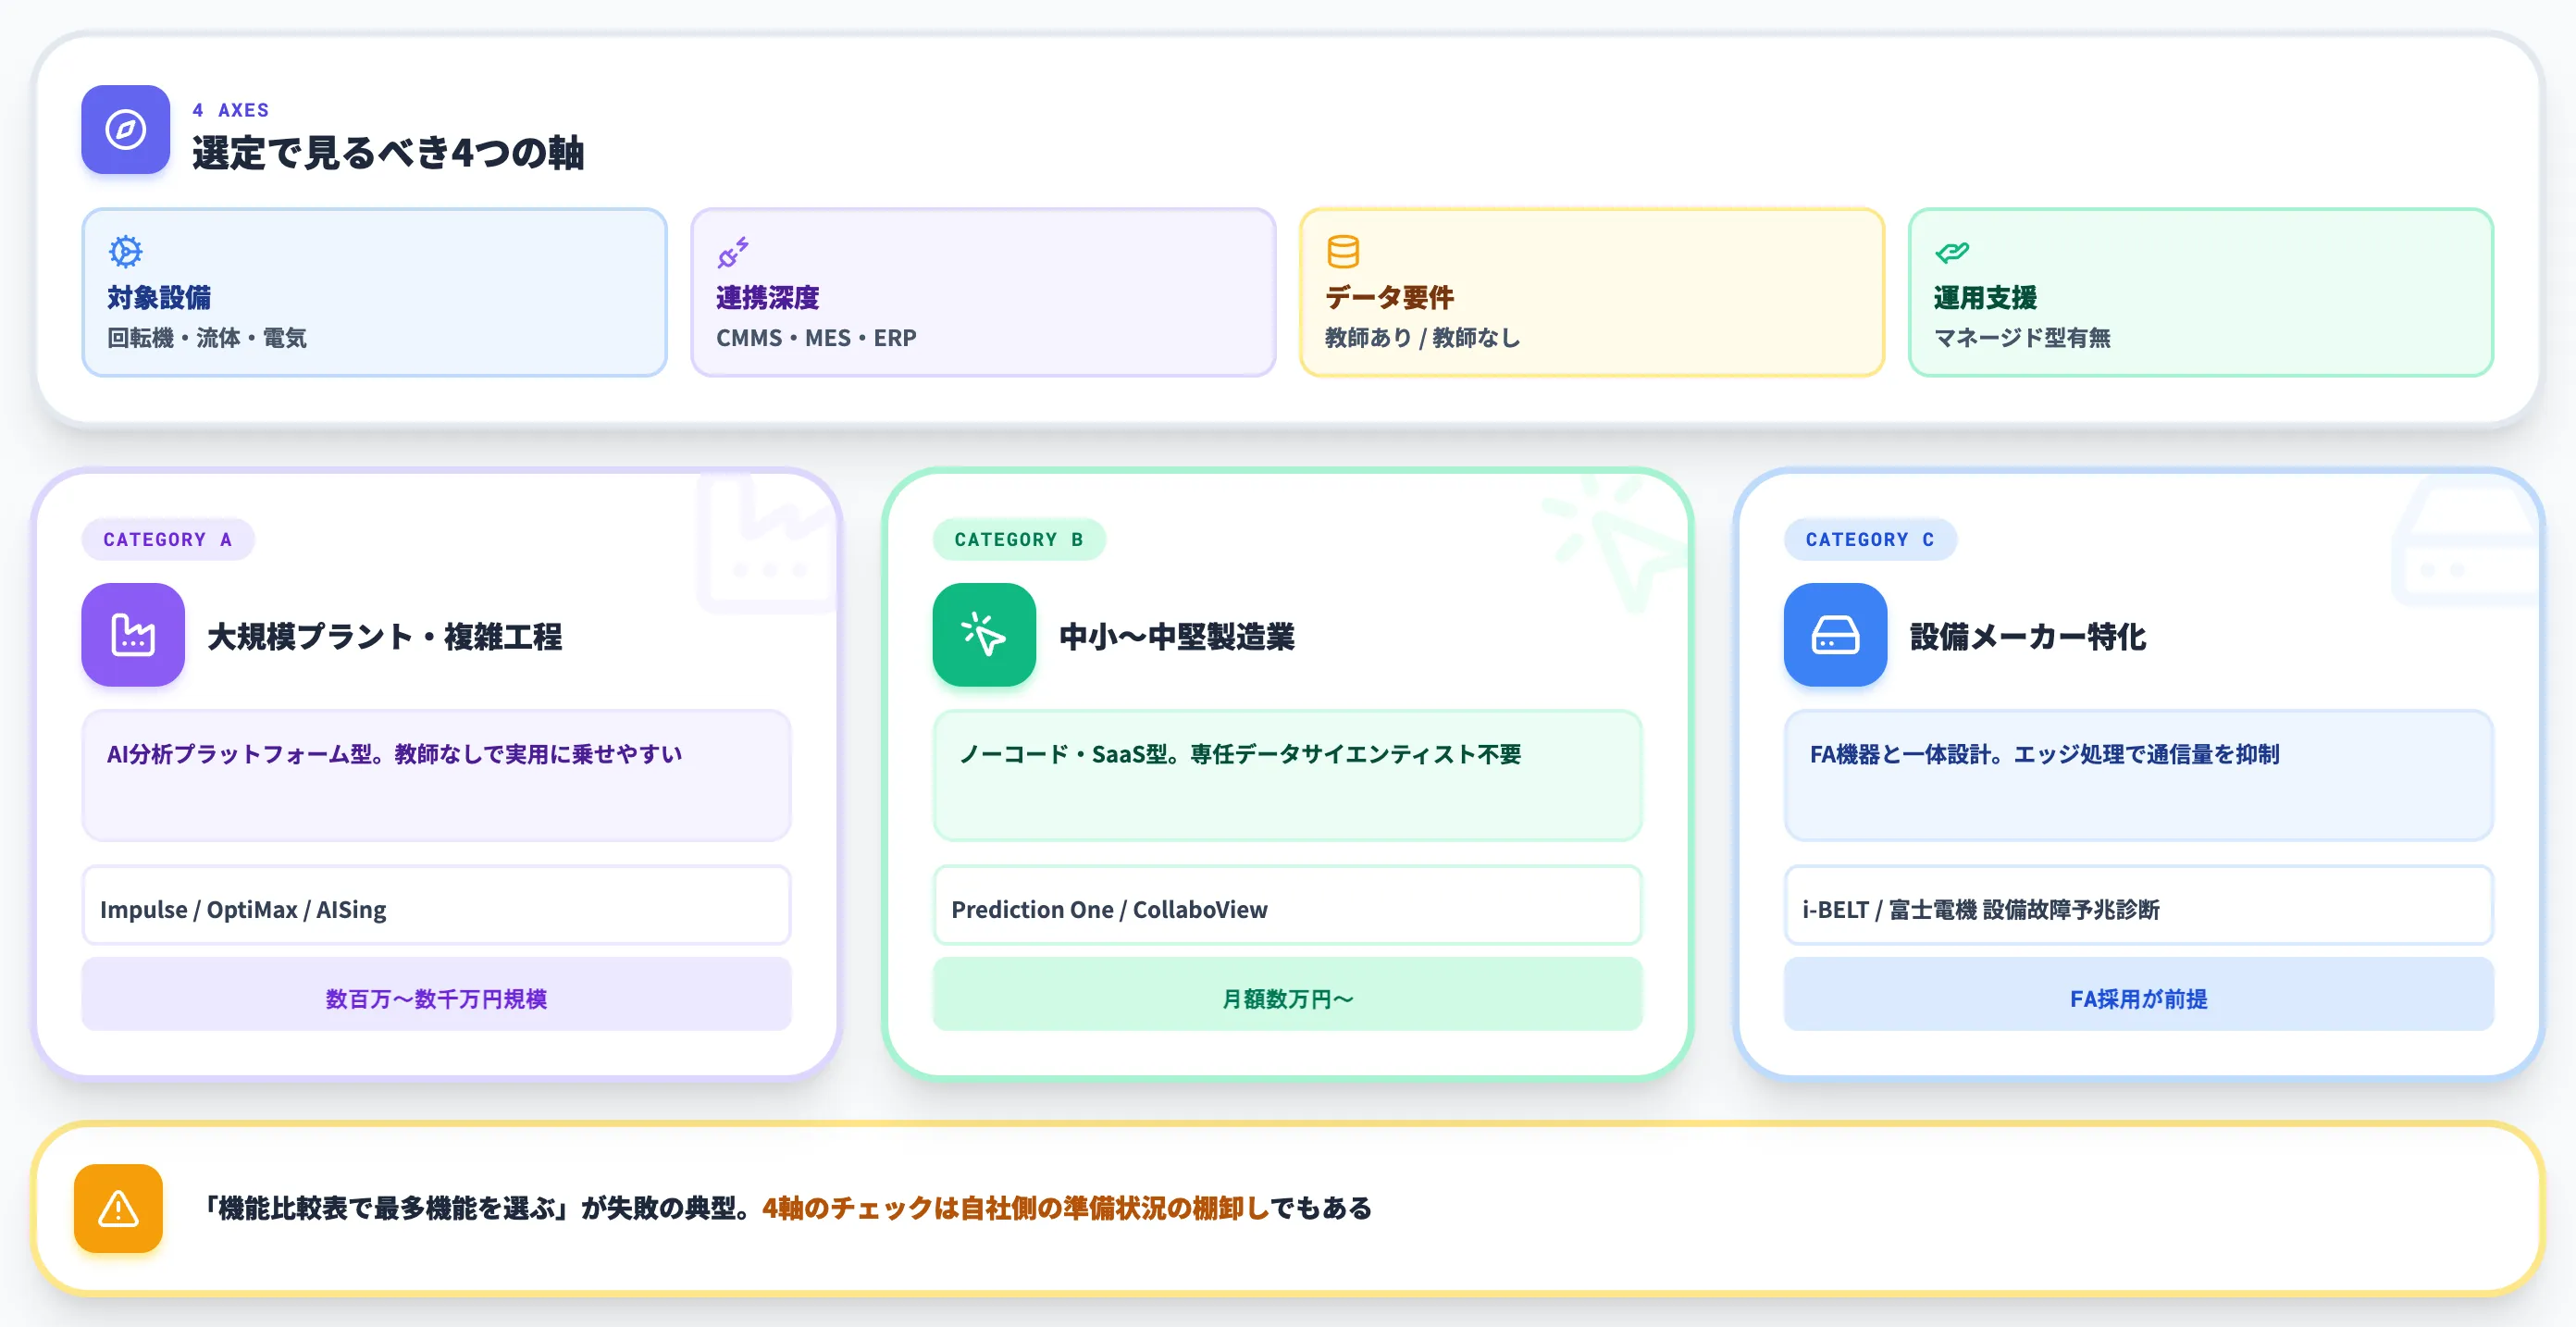Click the i-BELT / 富士電機 product box
Image resolution: width=2576 pixels, height=1327 pixels.
point(2138,906)
